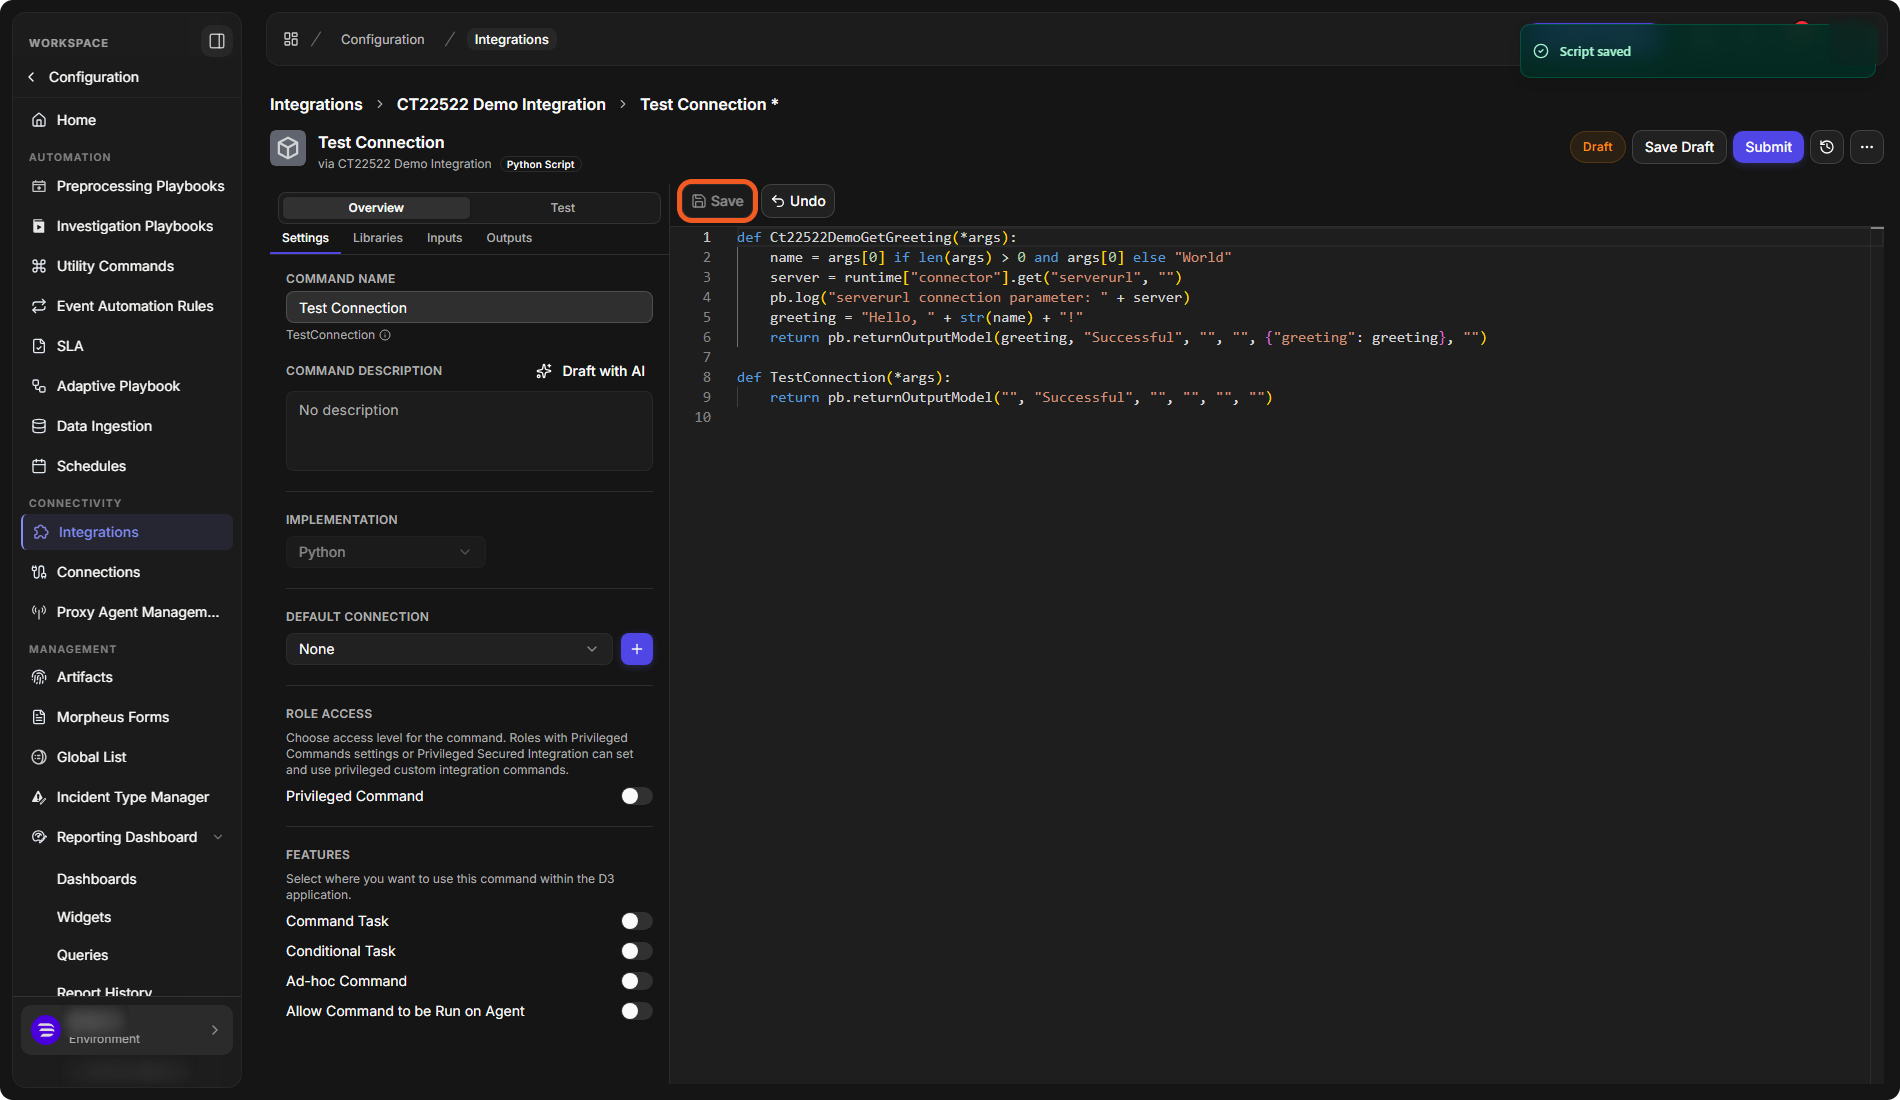Click the Integrations chip in top bar
The height and width of the screenshot is (1100, 1900).
511,39
